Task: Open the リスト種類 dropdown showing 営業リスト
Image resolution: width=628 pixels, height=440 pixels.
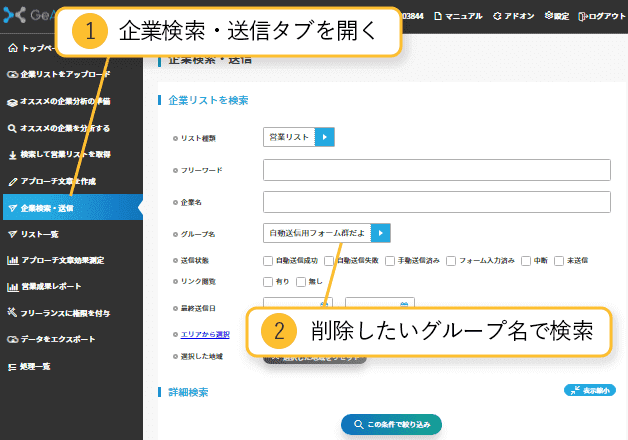Action: click(x=299, y=137)
